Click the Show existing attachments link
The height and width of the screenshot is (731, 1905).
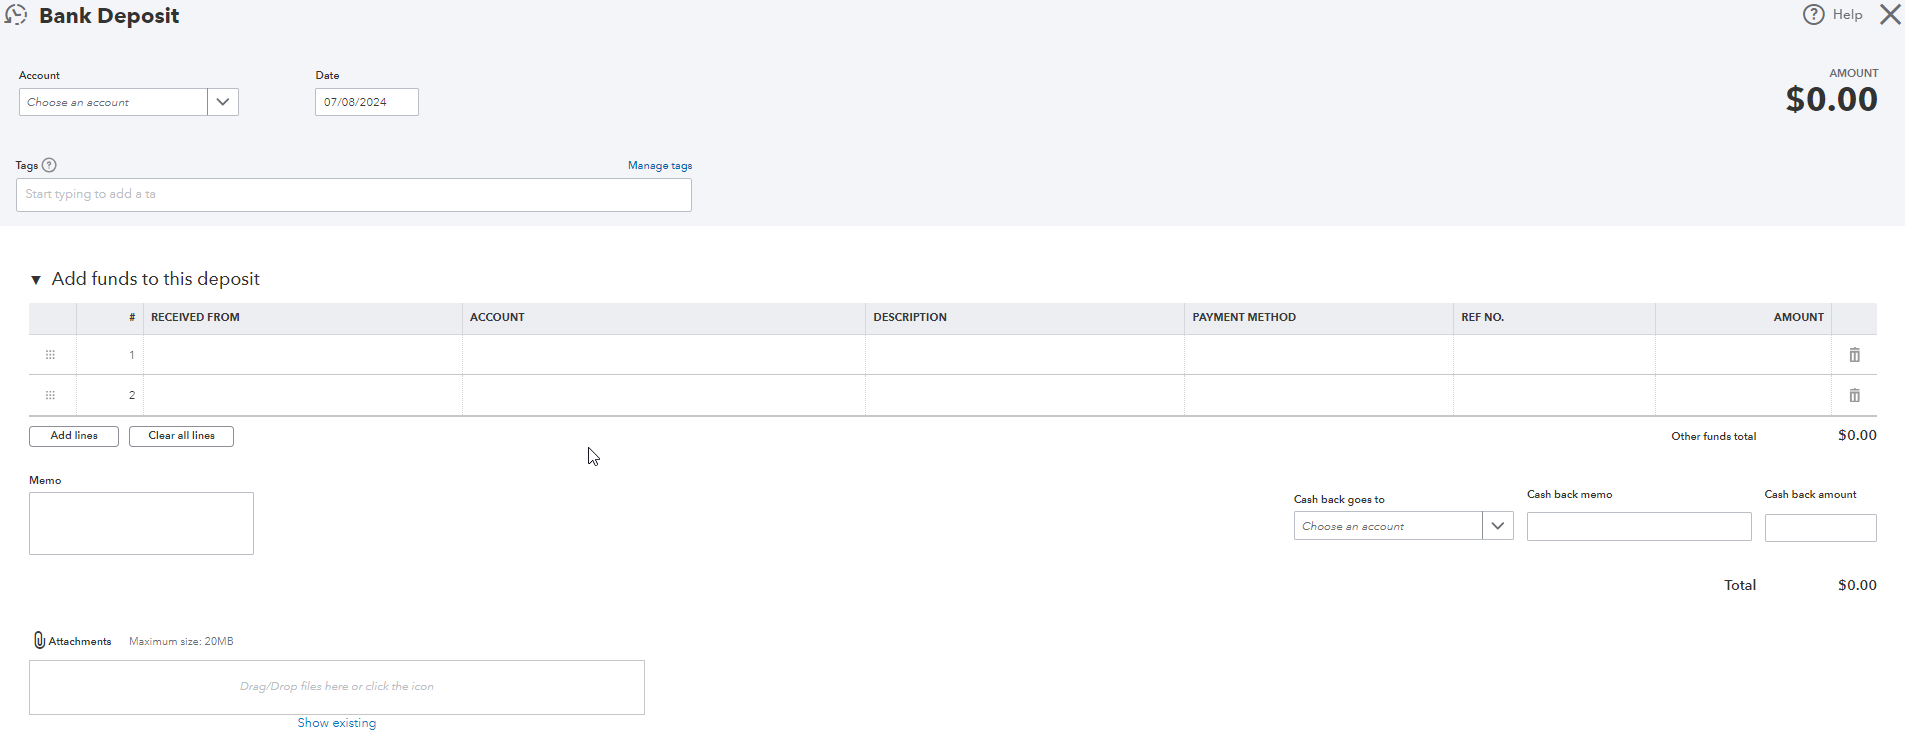[337, 723]
